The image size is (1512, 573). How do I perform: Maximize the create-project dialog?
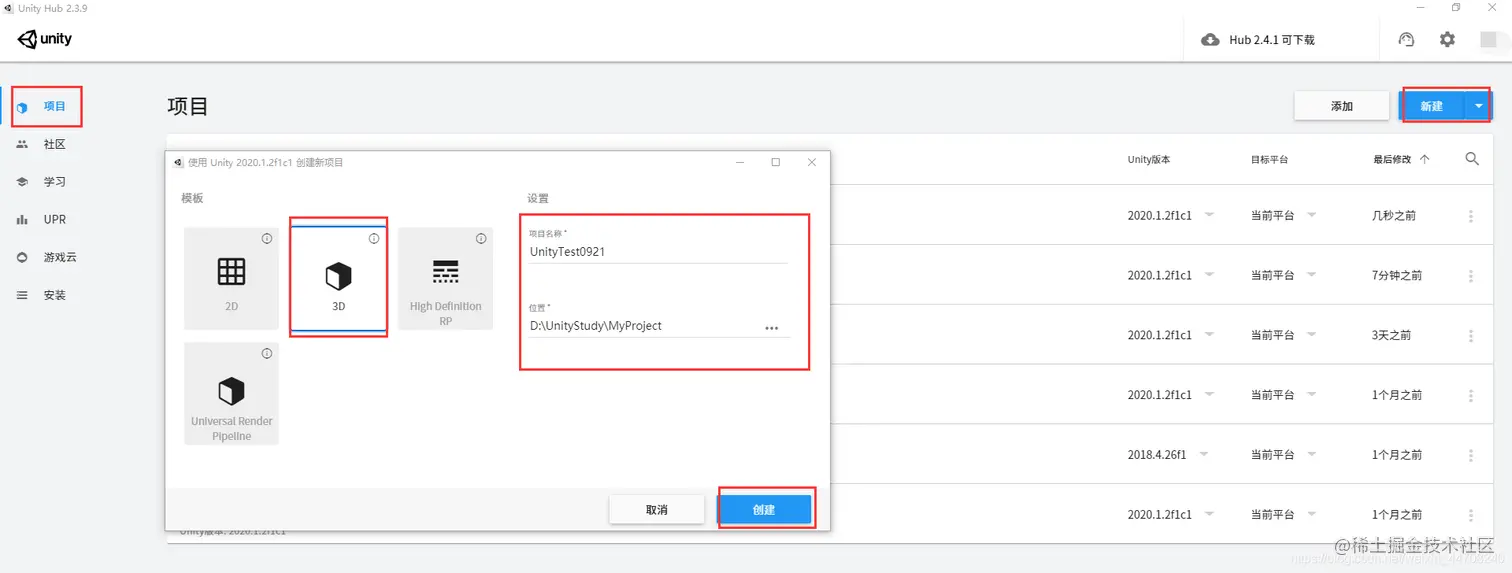(775, 162)
